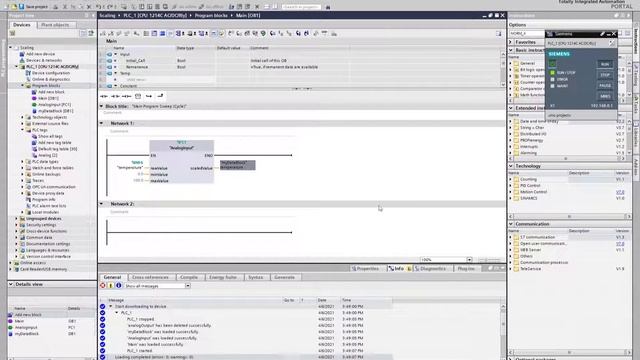Insert an assignment coil from favorites bar

coord(127,96)
